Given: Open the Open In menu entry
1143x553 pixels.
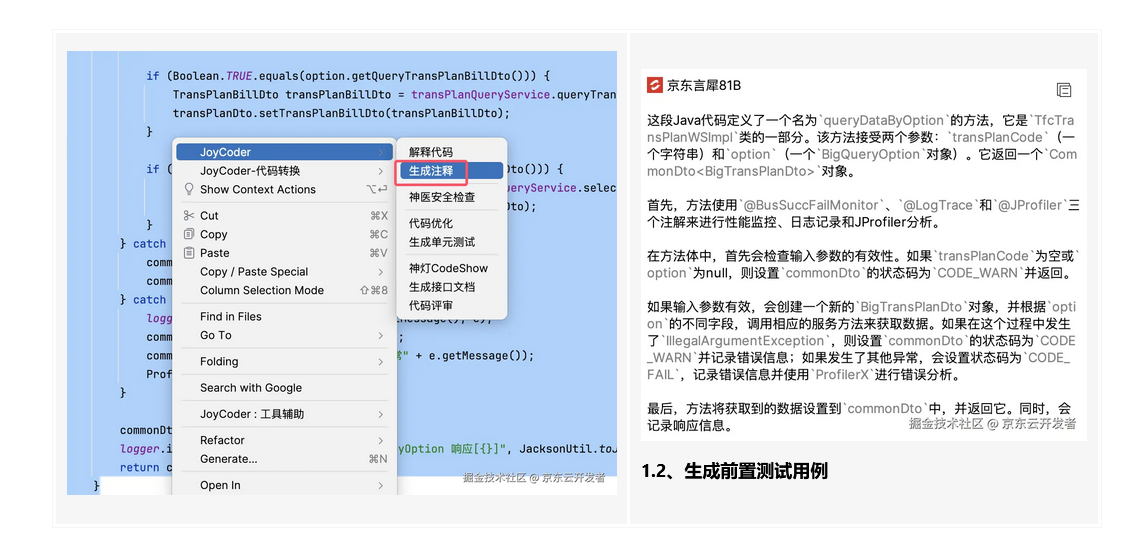Looking at the screenshot, I should (x=284, y=485).
